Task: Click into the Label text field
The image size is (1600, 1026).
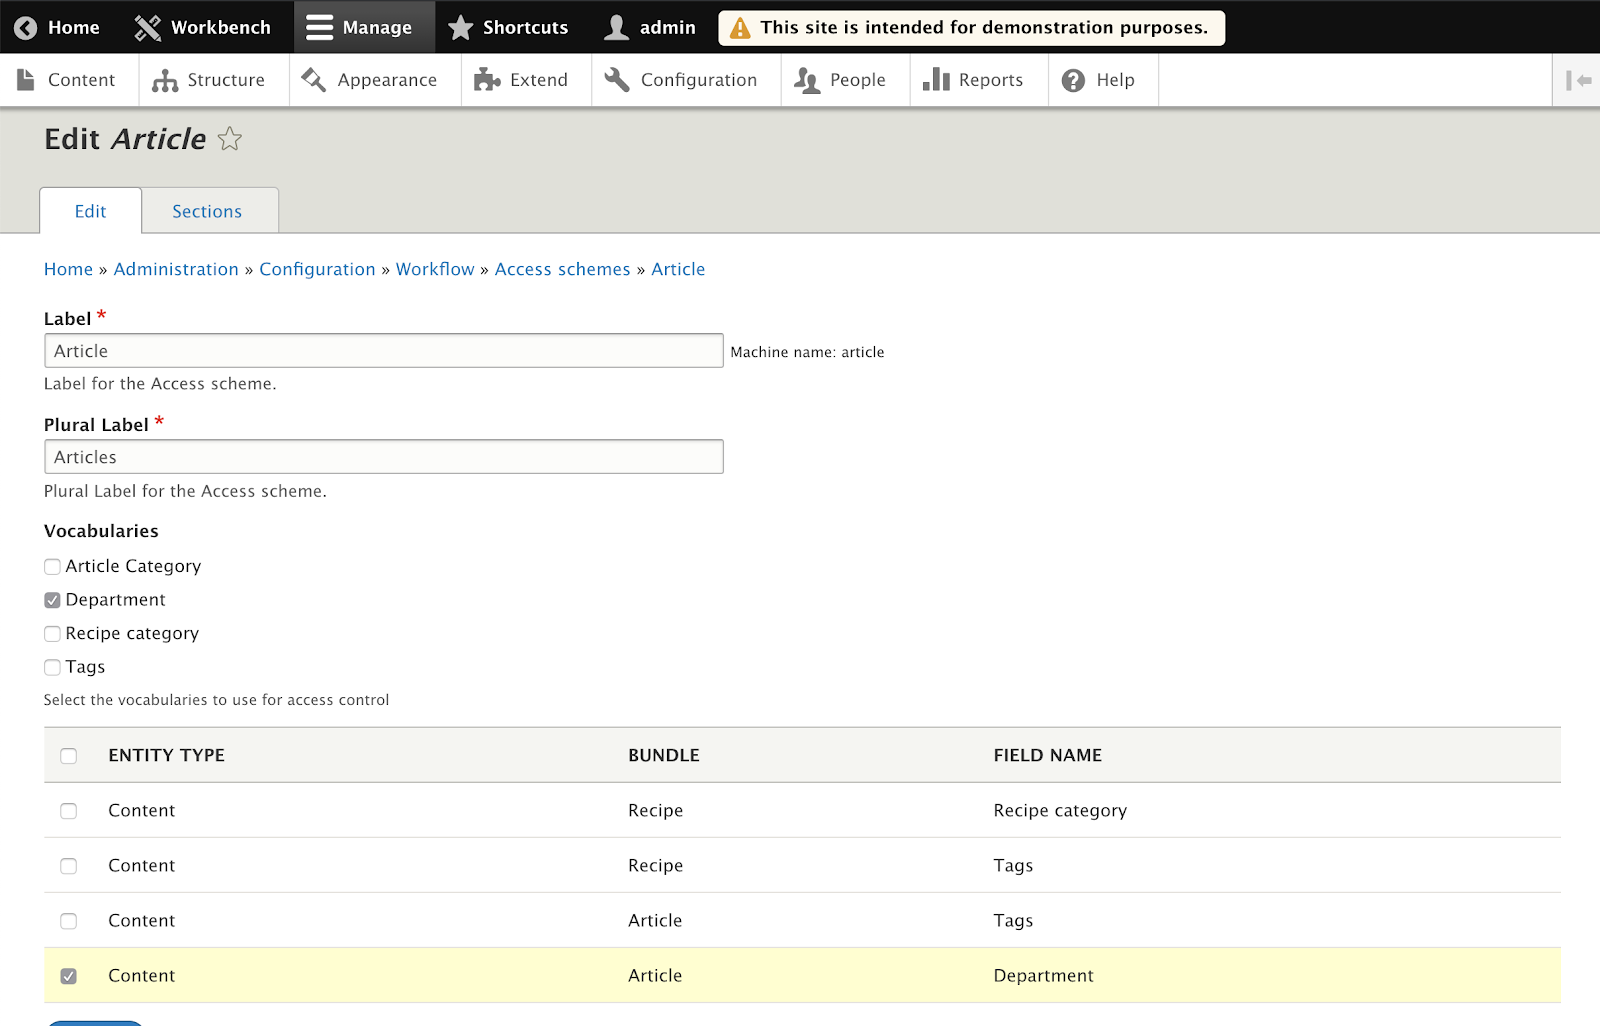Action: (x=384, y=351)
